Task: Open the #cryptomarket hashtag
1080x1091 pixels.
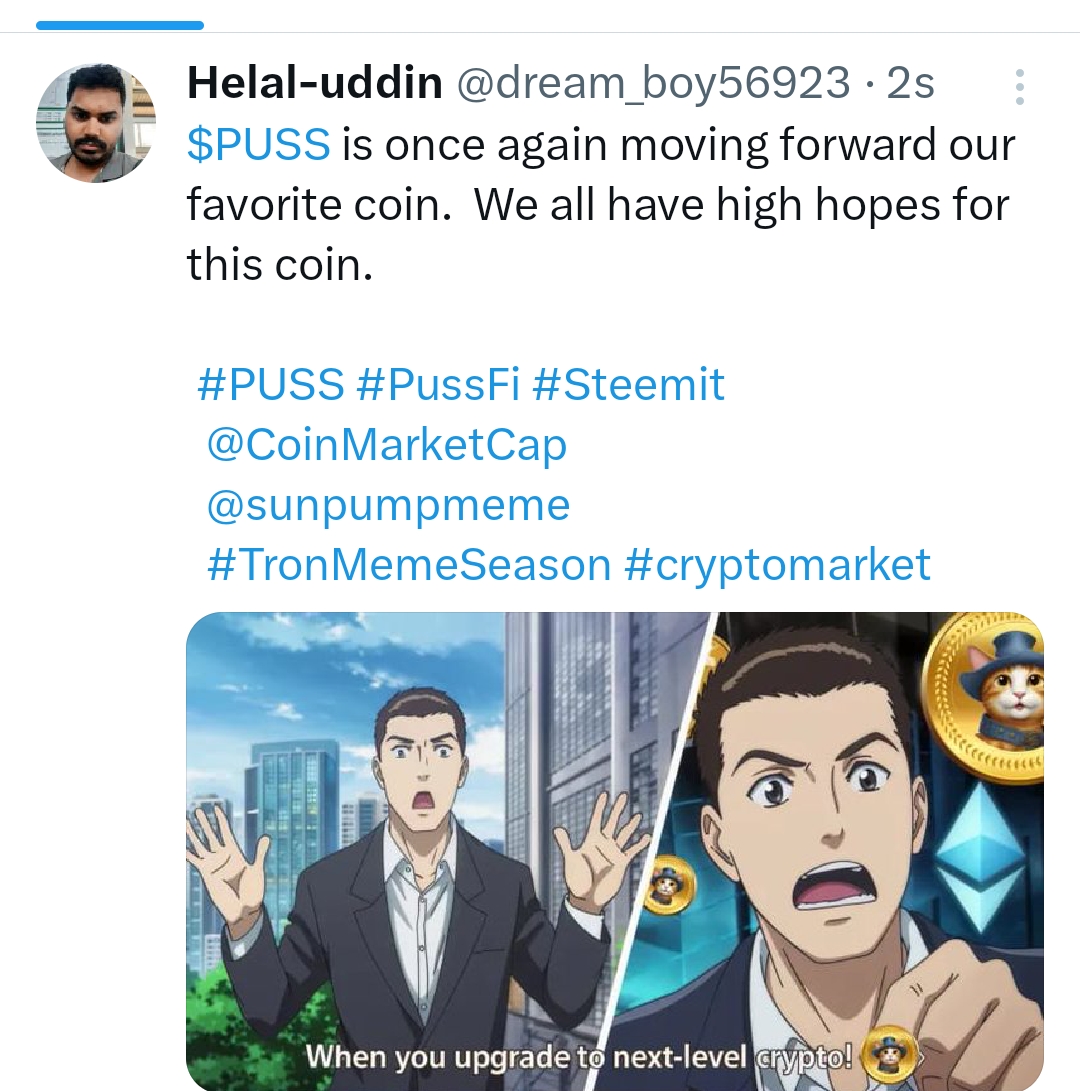Action: pos(777,564)
